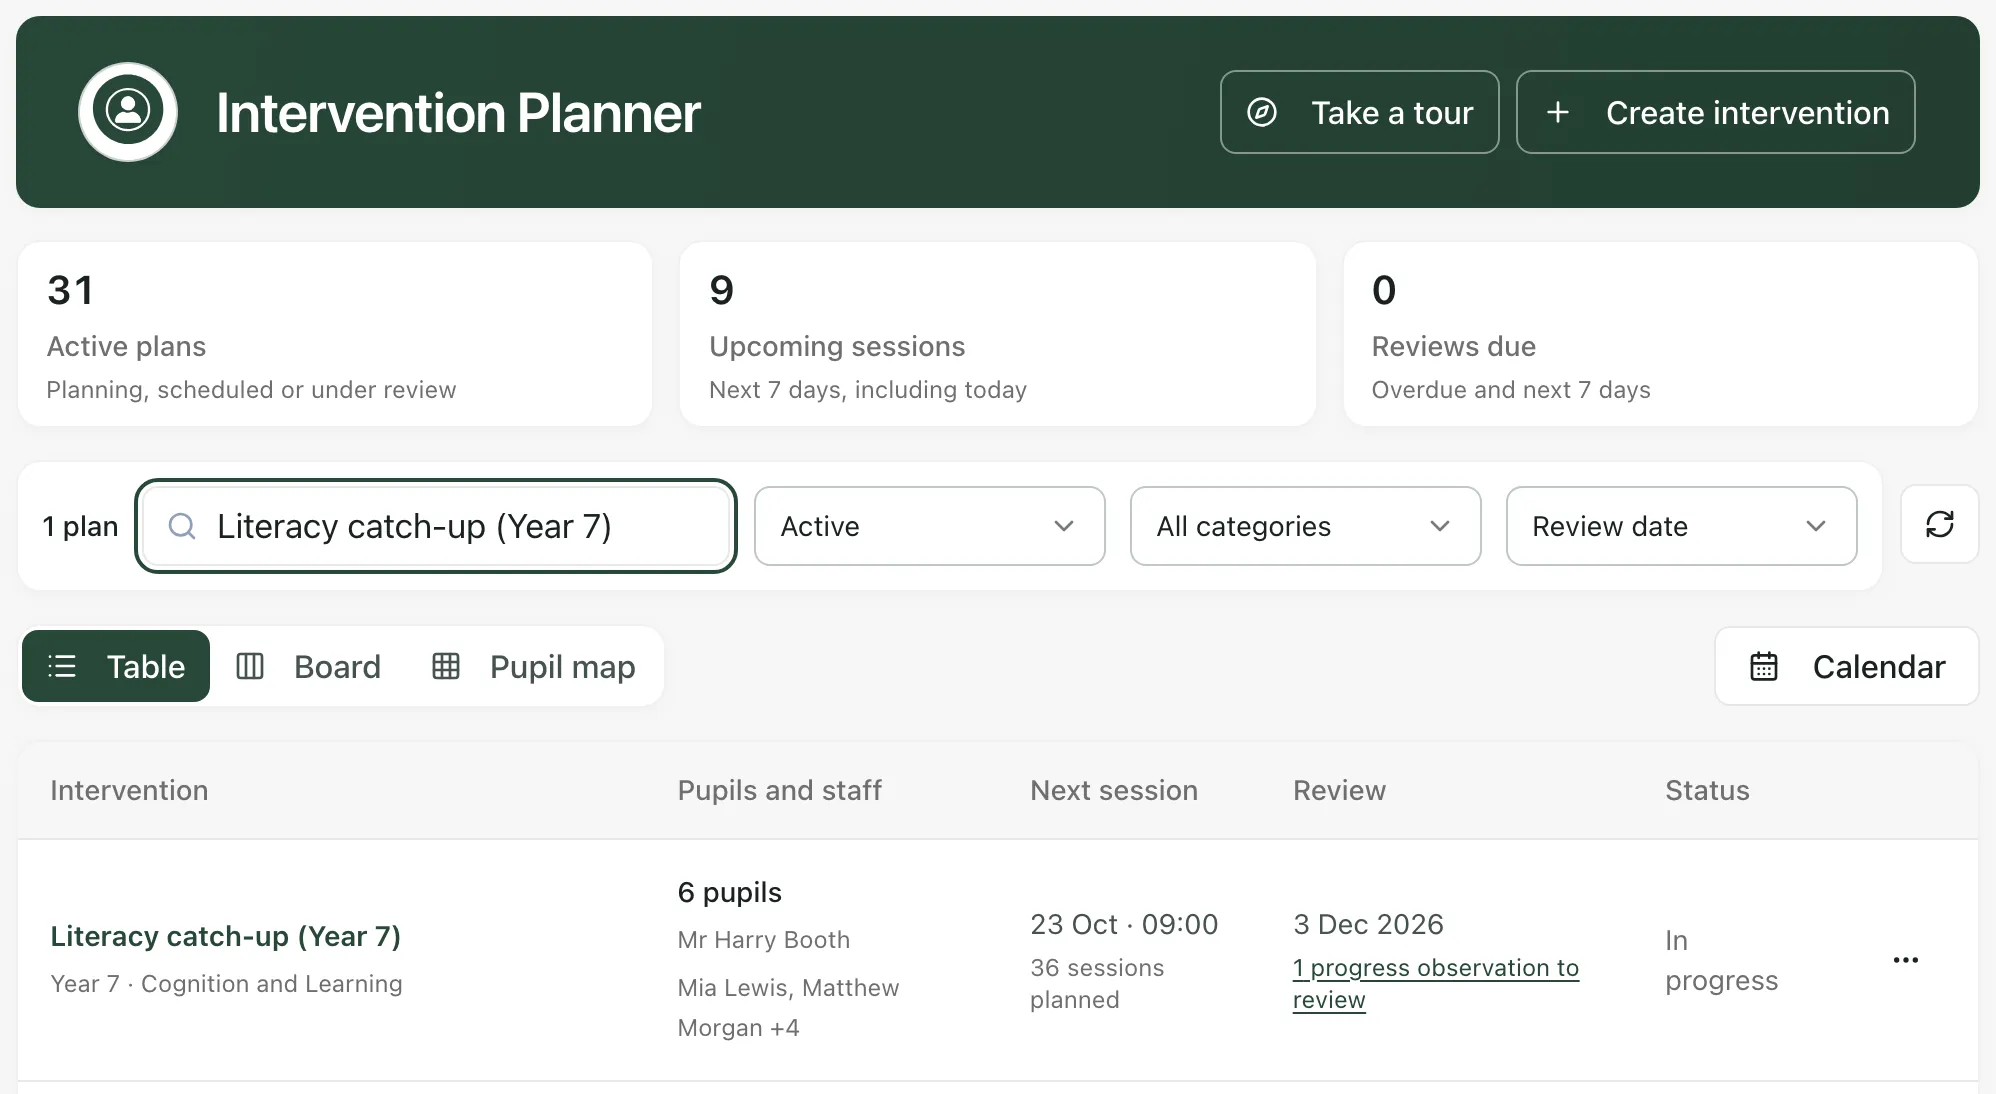Click Mr Harry Booth staff name
The image size is (1996, 1094).
[763, 940]
